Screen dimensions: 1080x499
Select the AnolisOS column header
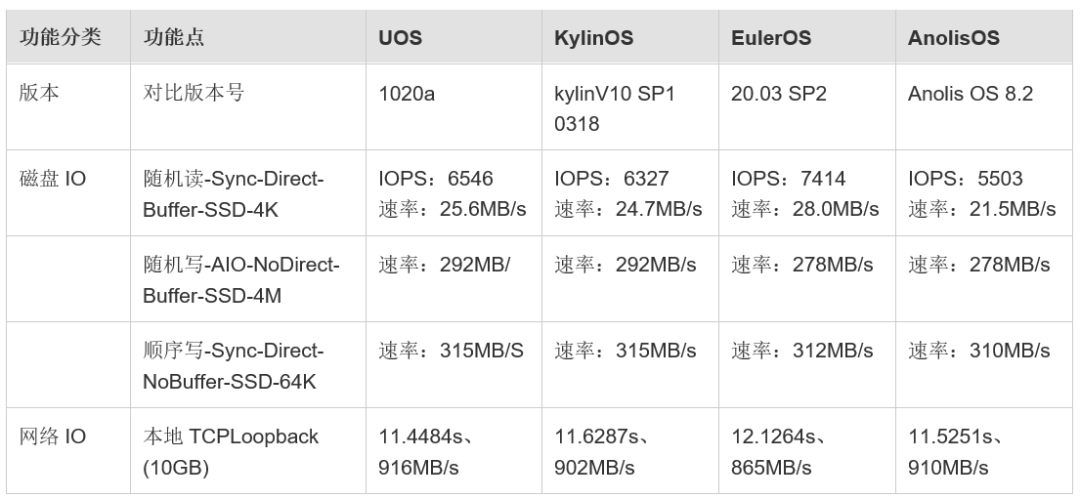click(x=952, y=38)
